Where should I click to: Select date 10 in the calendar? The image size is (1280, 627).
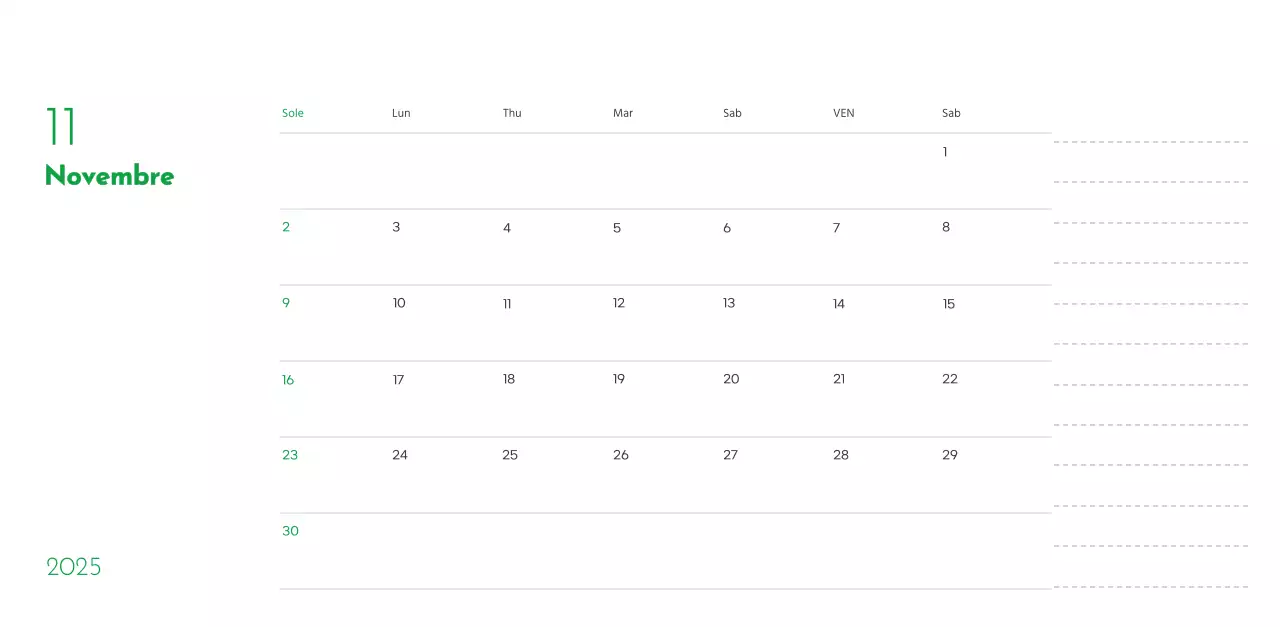click(x=399, y=303)
